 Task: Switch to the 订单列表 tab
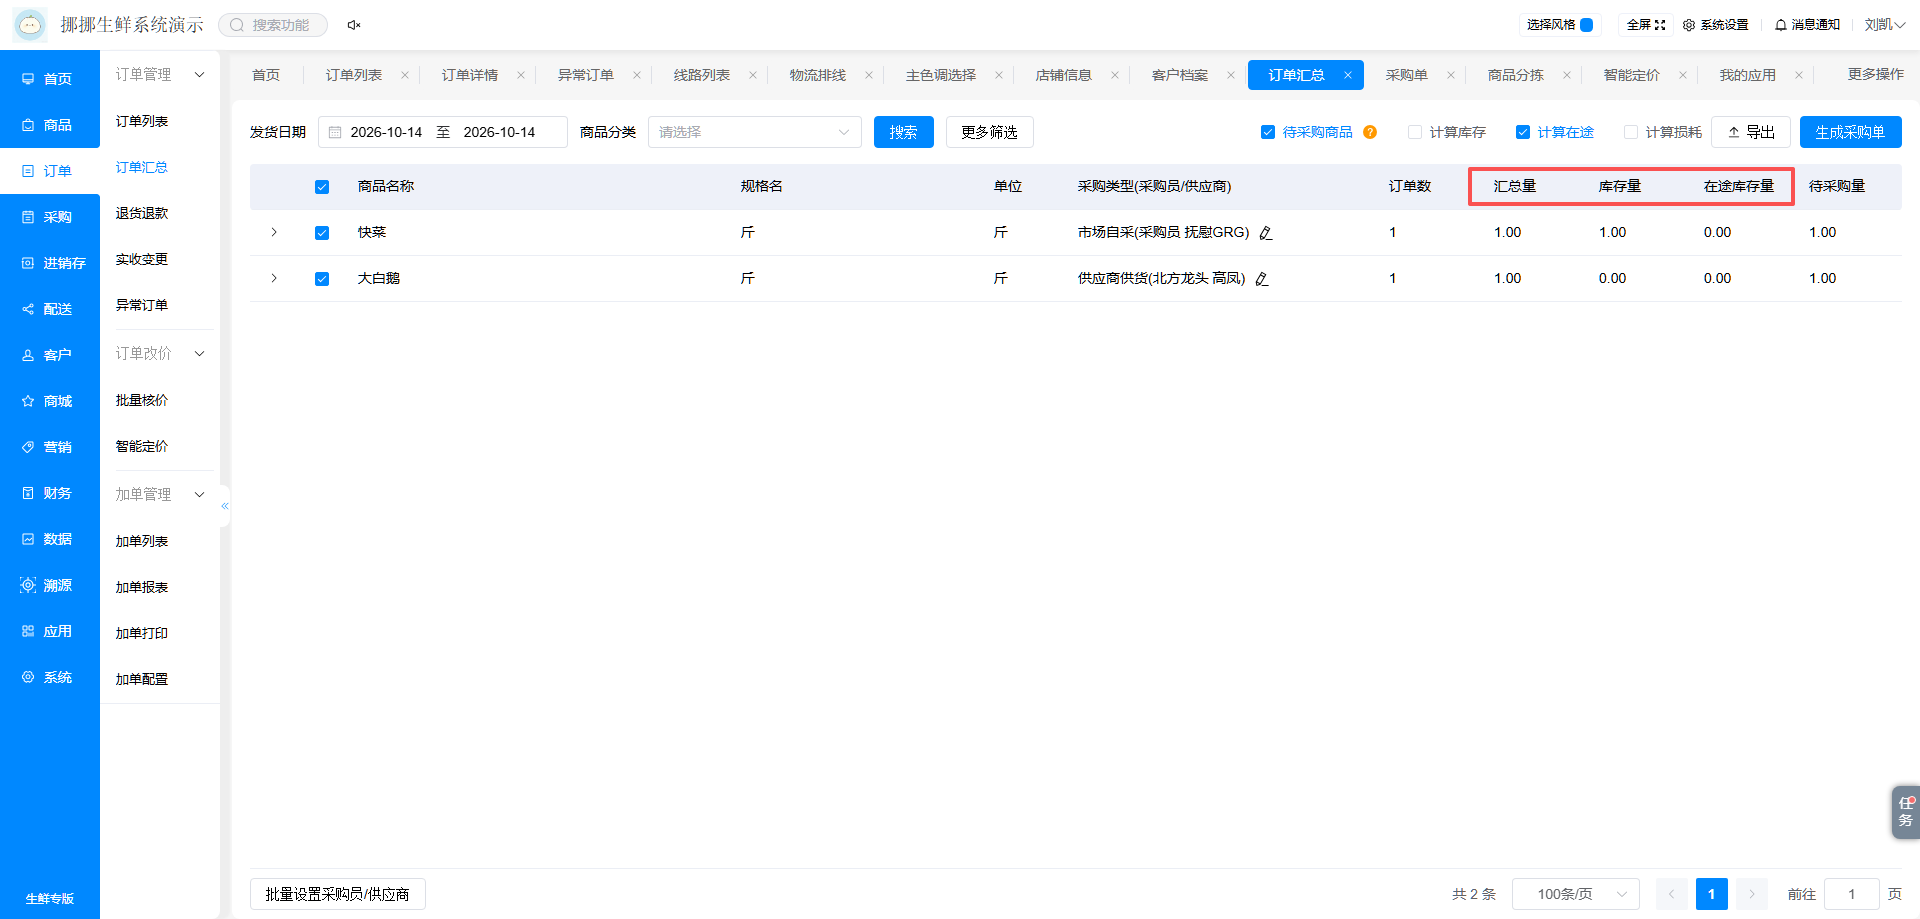point(354,75)
